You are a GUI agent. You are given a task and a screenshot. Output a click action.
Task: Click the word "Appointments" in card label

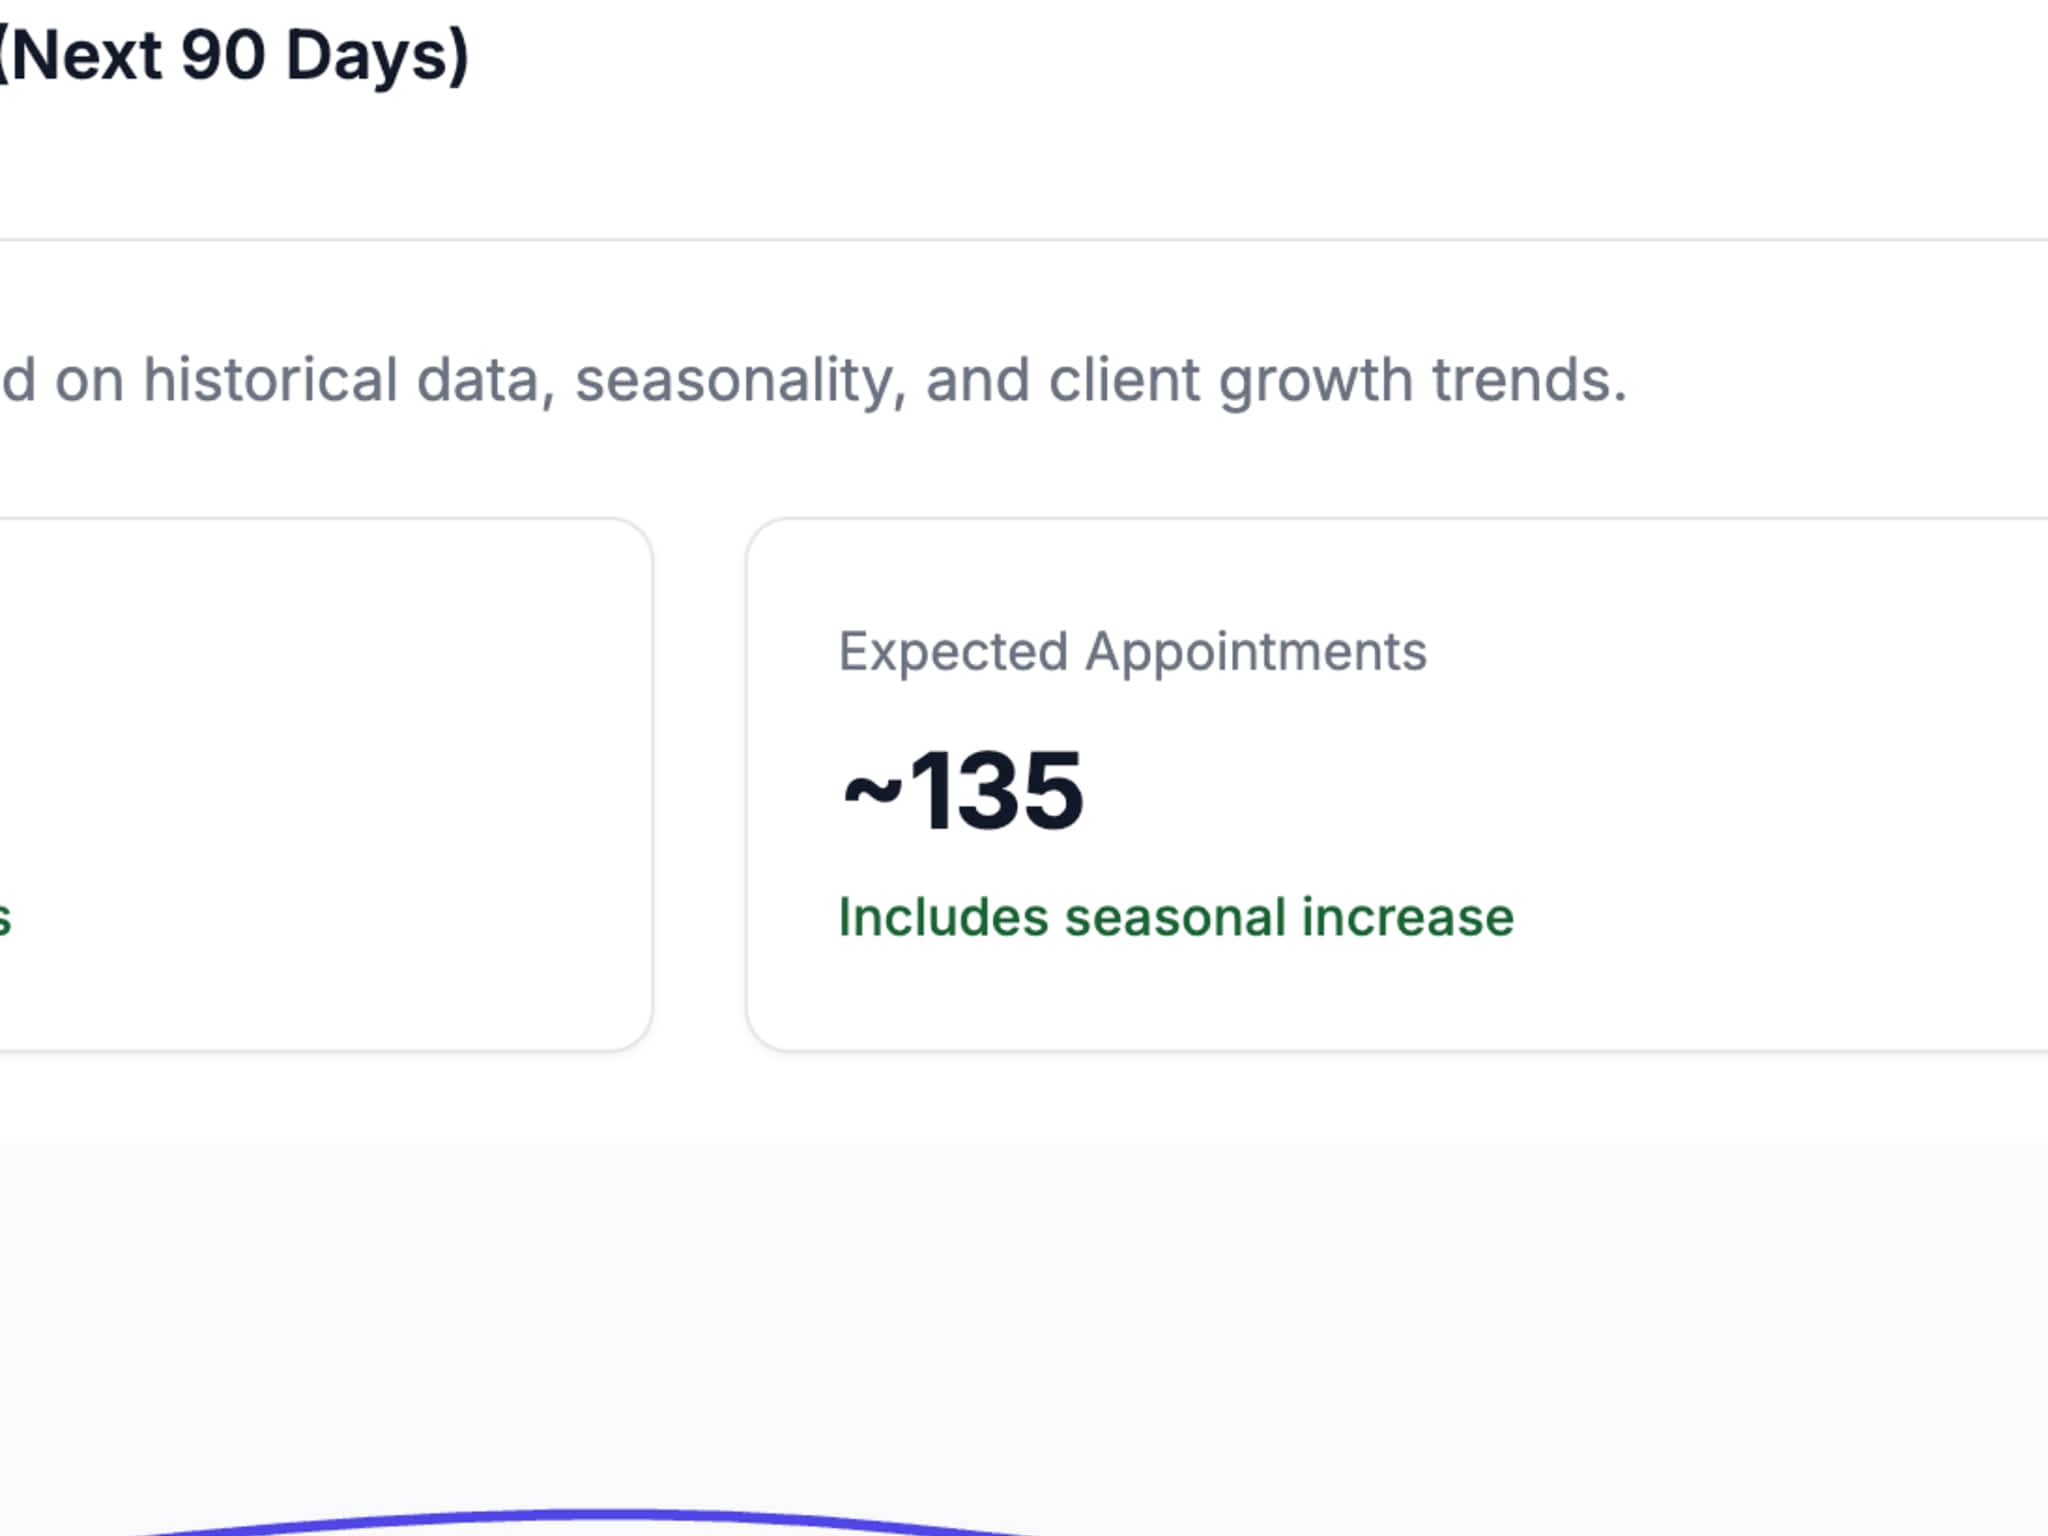point(1256,652)
